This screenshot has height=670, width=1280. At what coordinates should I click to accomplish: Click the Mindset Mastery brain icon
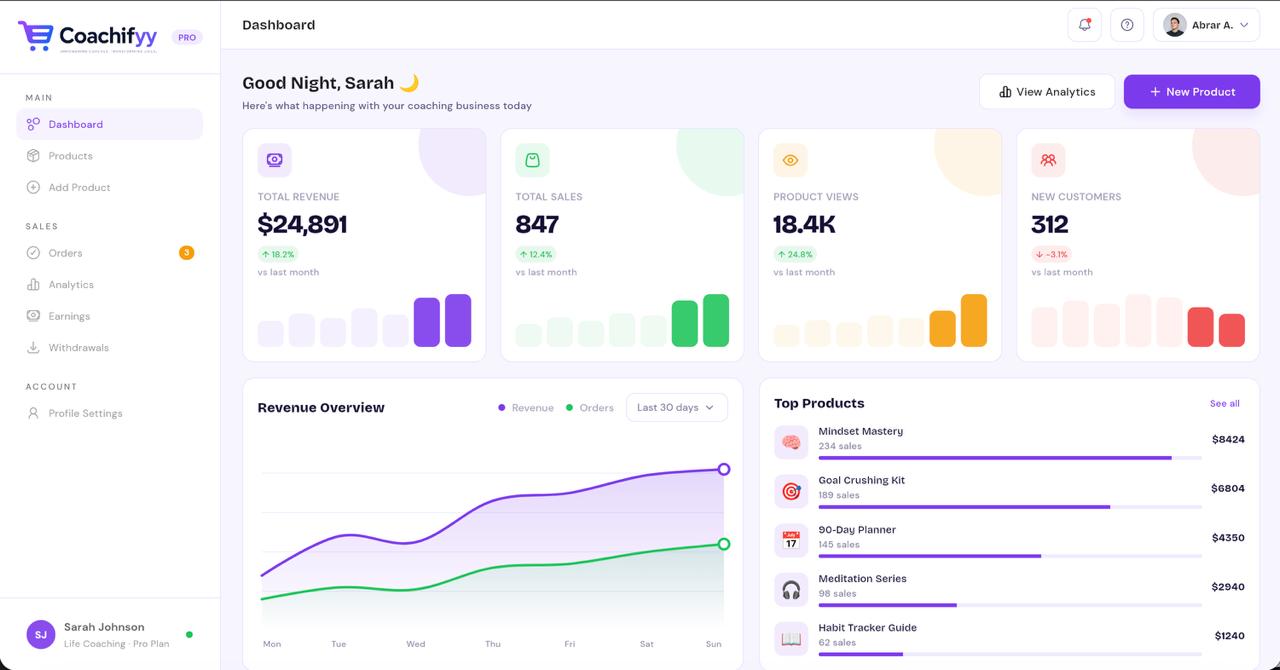(791, 442)
